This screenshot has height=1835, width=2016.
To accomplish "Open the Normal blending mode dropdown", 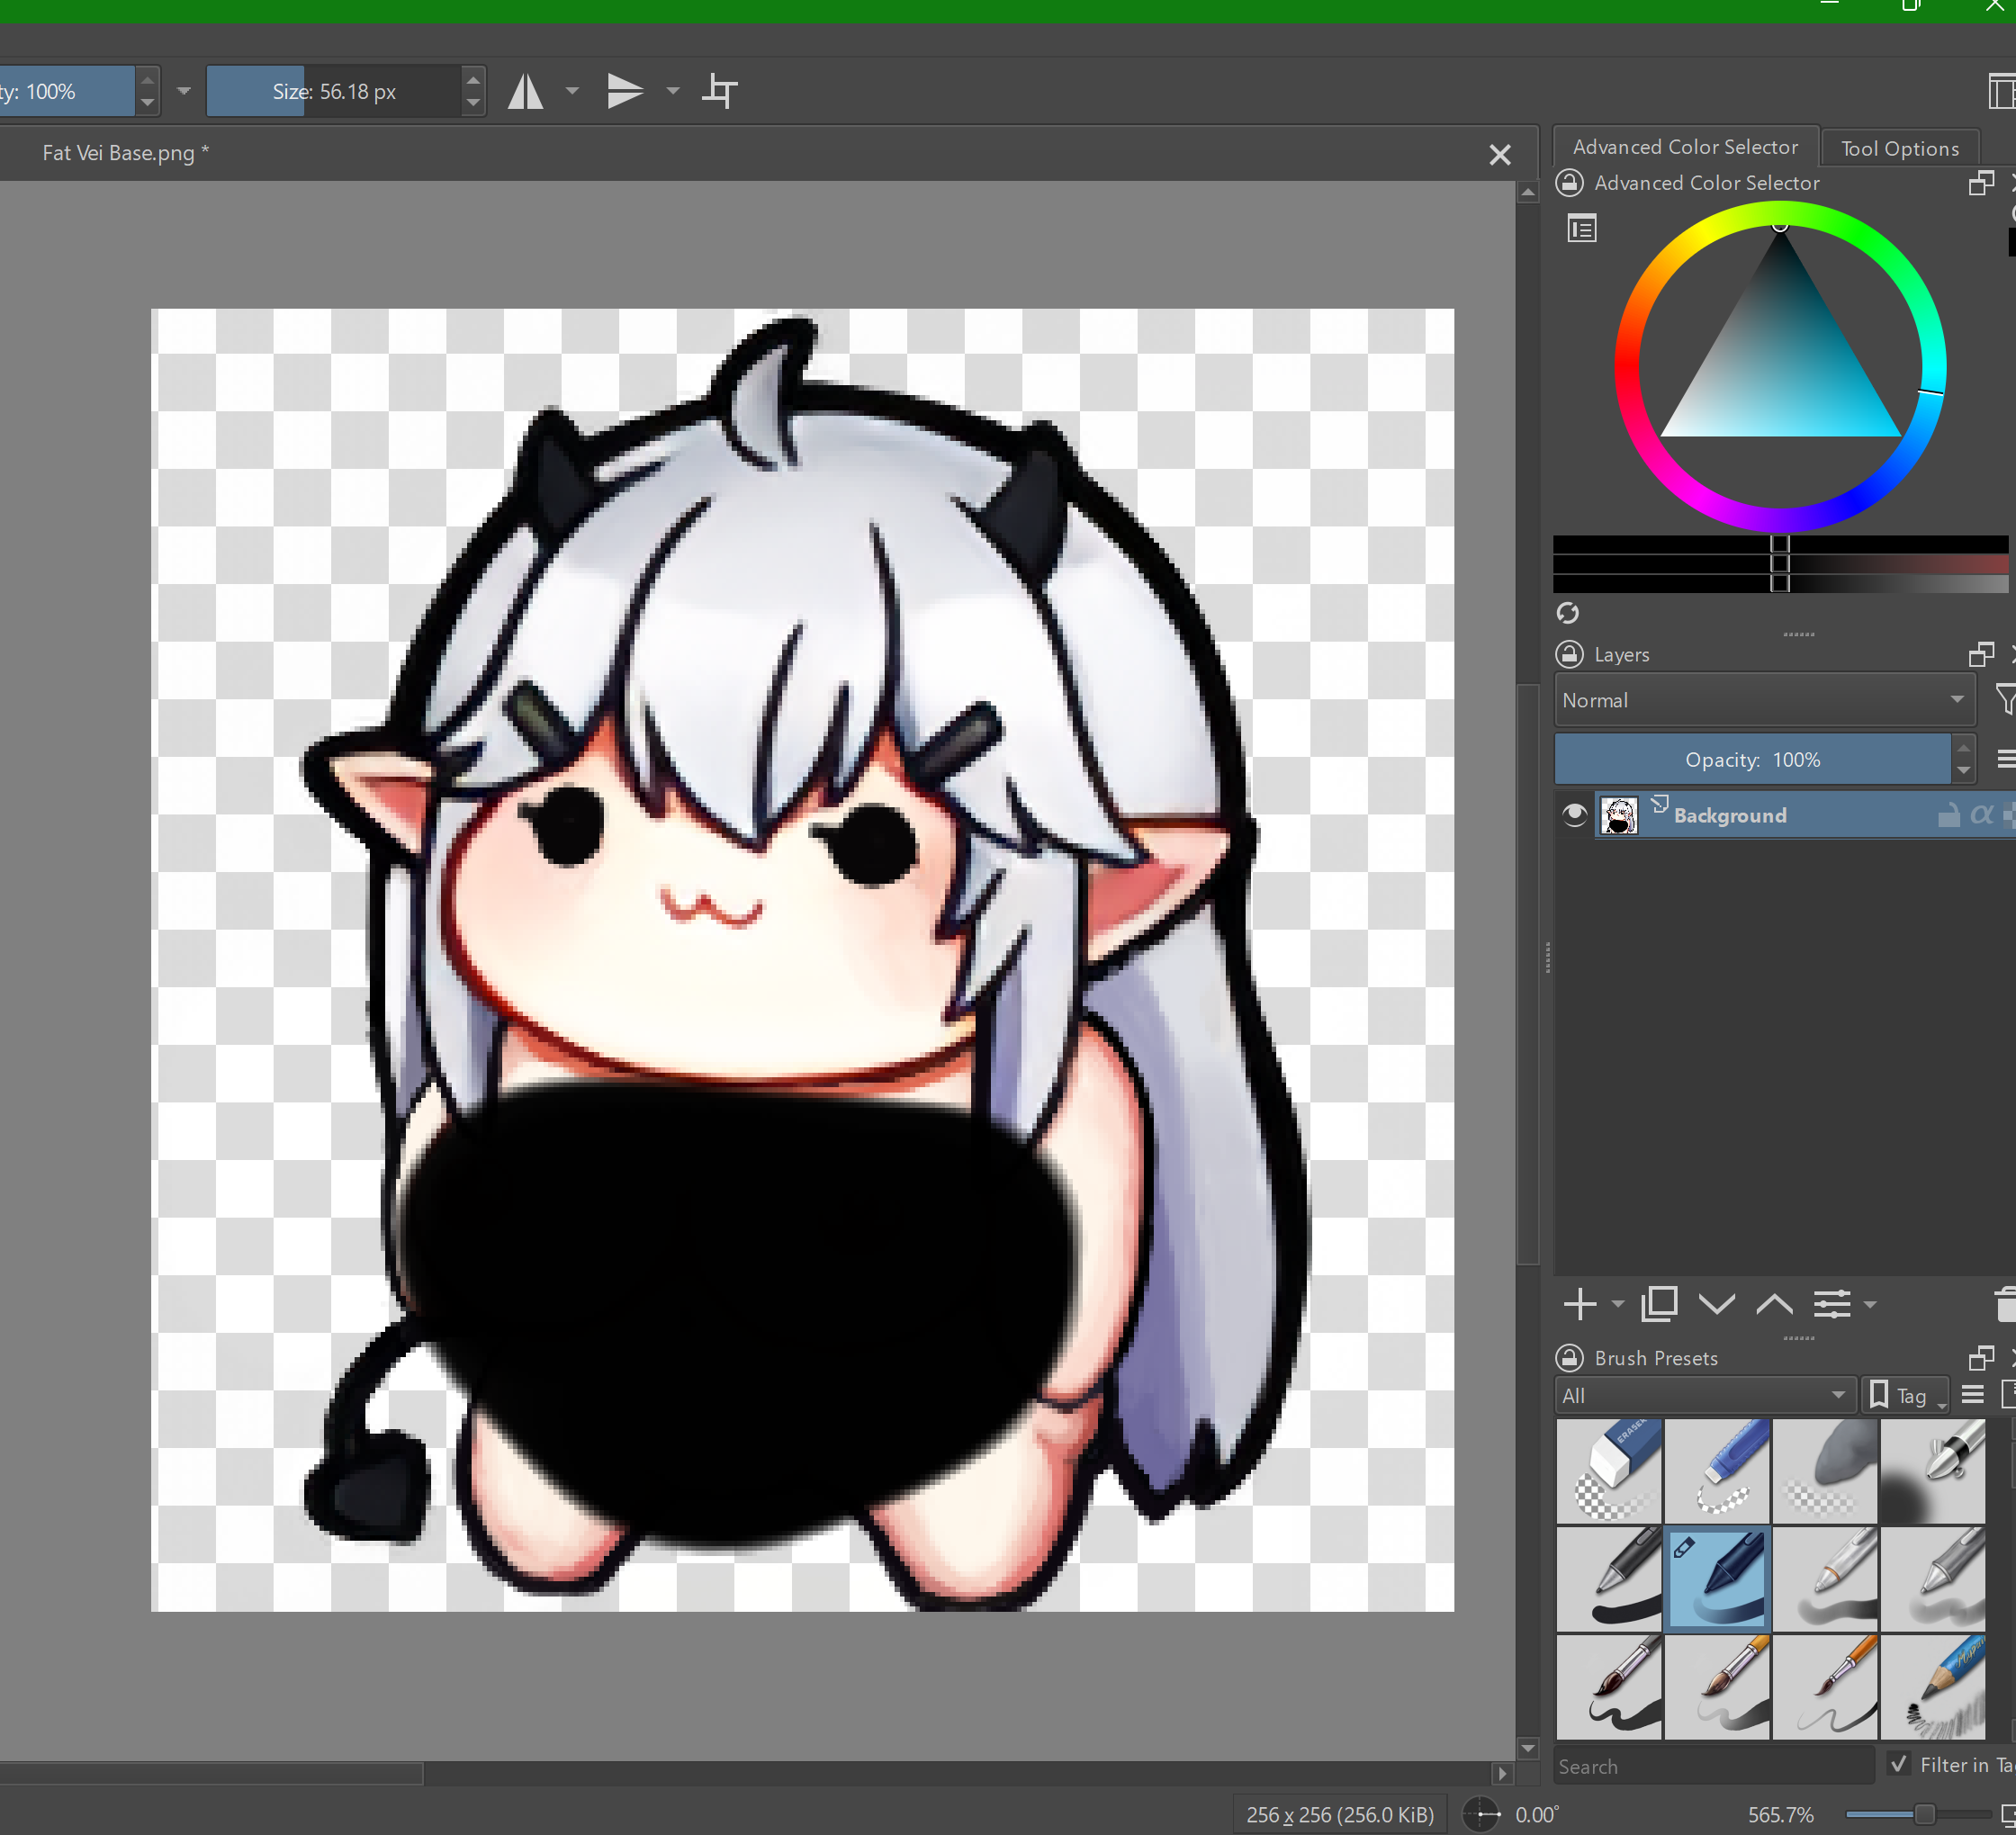I will pos(1763,700).
